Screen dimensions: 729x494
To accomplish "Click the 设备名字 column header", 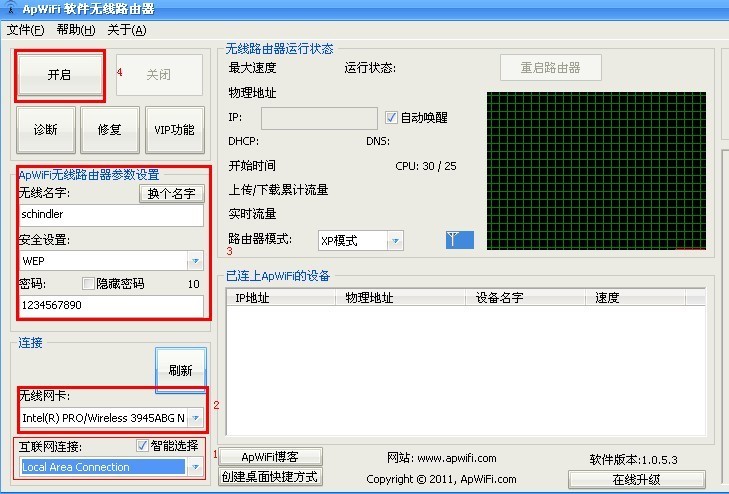I will (x=525, y=297).
